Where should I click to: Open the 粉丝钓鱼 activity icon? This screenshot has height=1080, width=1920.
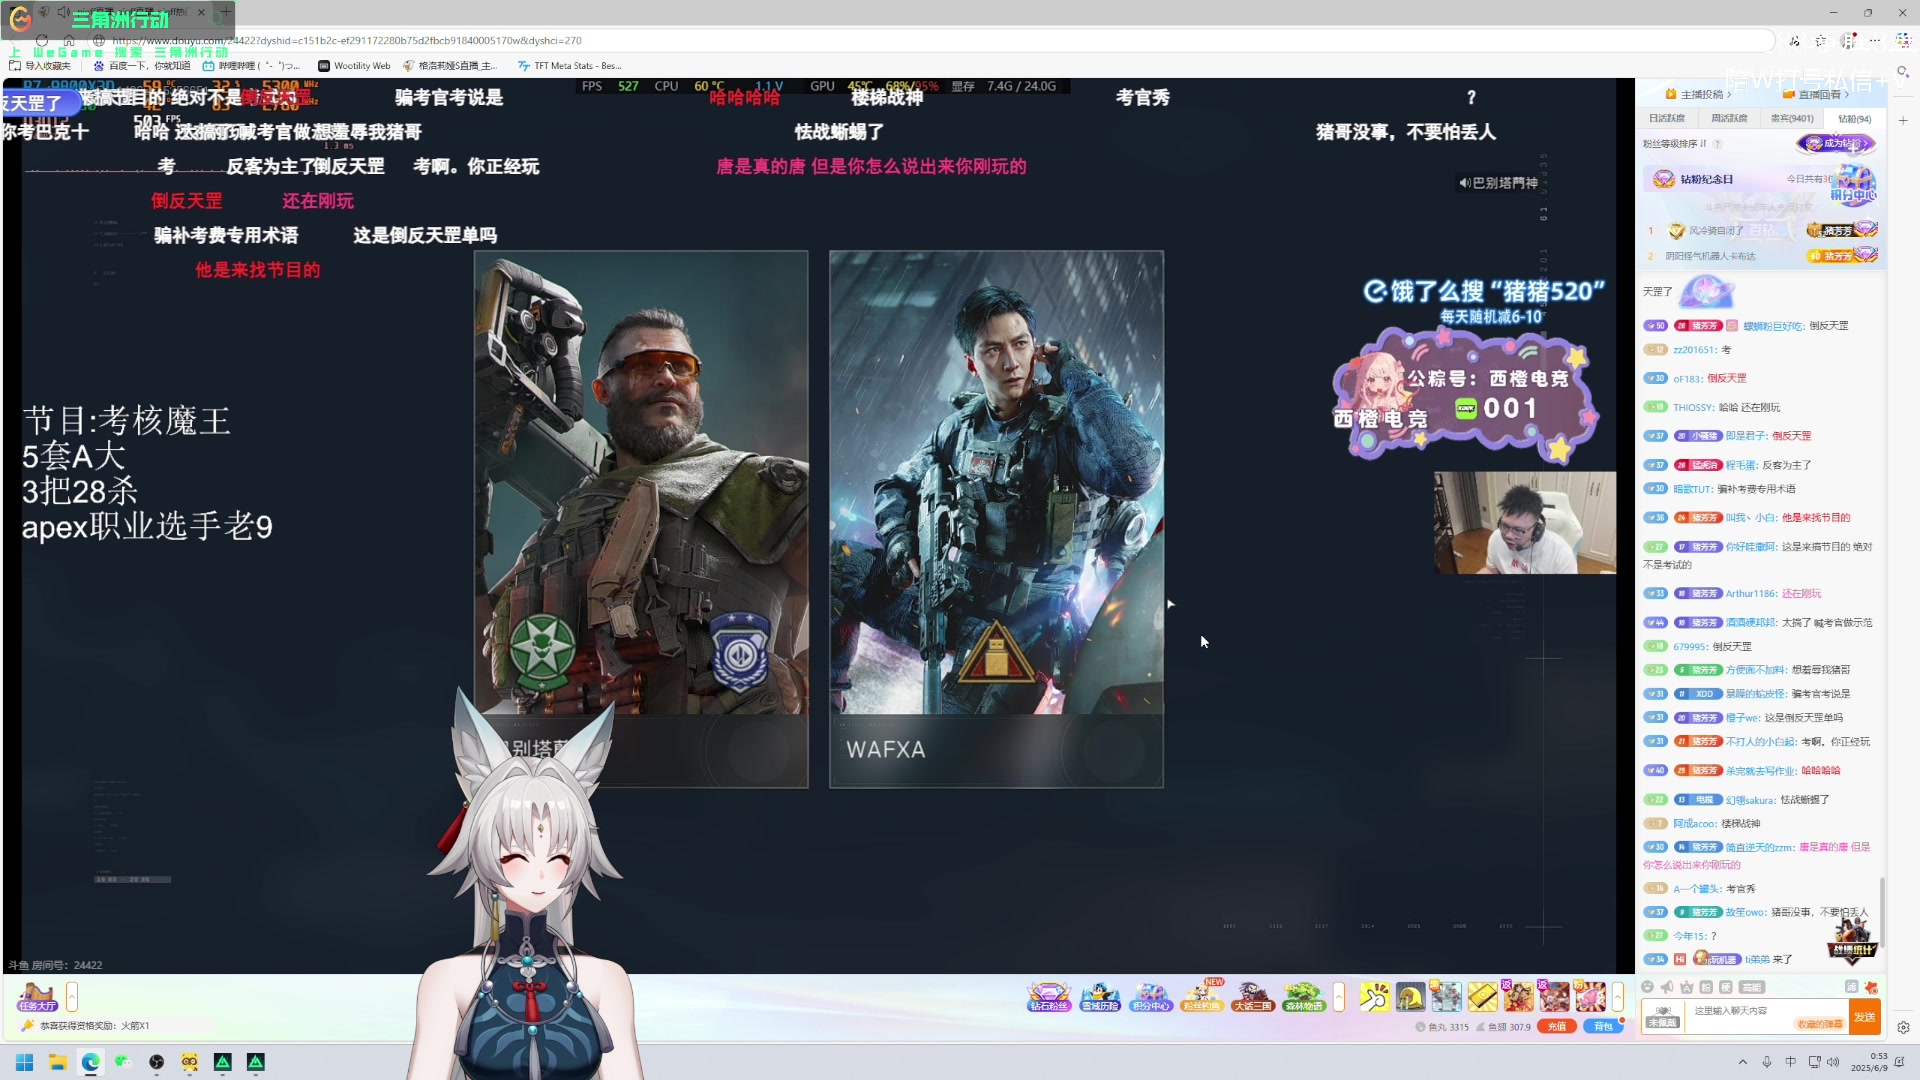point(1202,997)
